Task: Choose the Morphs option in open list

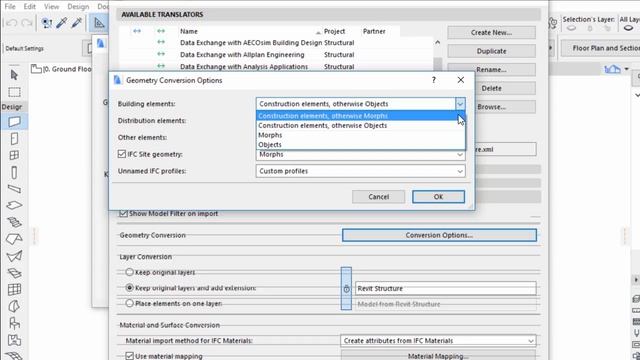Action: [x=360, y=135]
